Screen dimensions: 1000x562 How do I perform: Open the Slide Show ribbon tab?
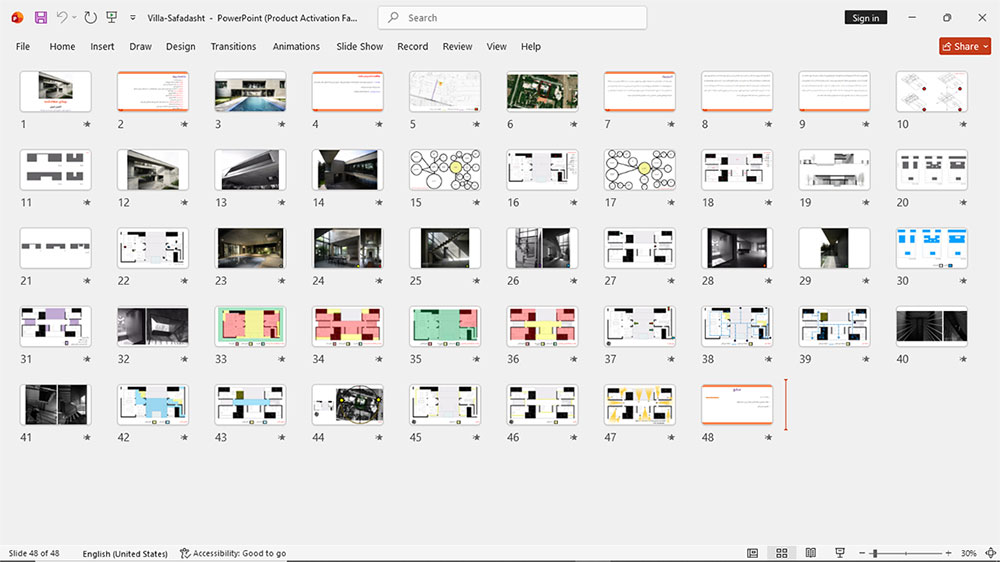tap(360, 47)
